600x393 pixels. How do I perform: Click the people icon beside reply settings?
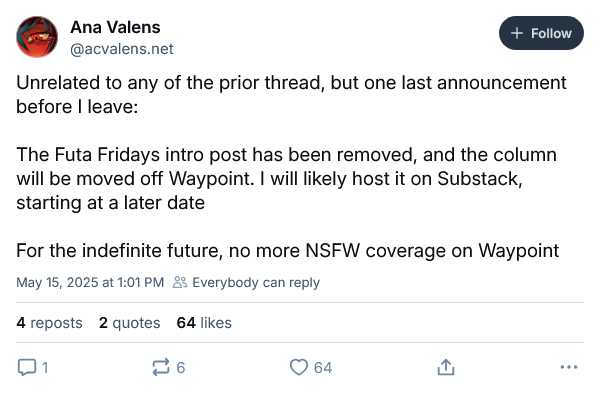[x=180, y=282]
